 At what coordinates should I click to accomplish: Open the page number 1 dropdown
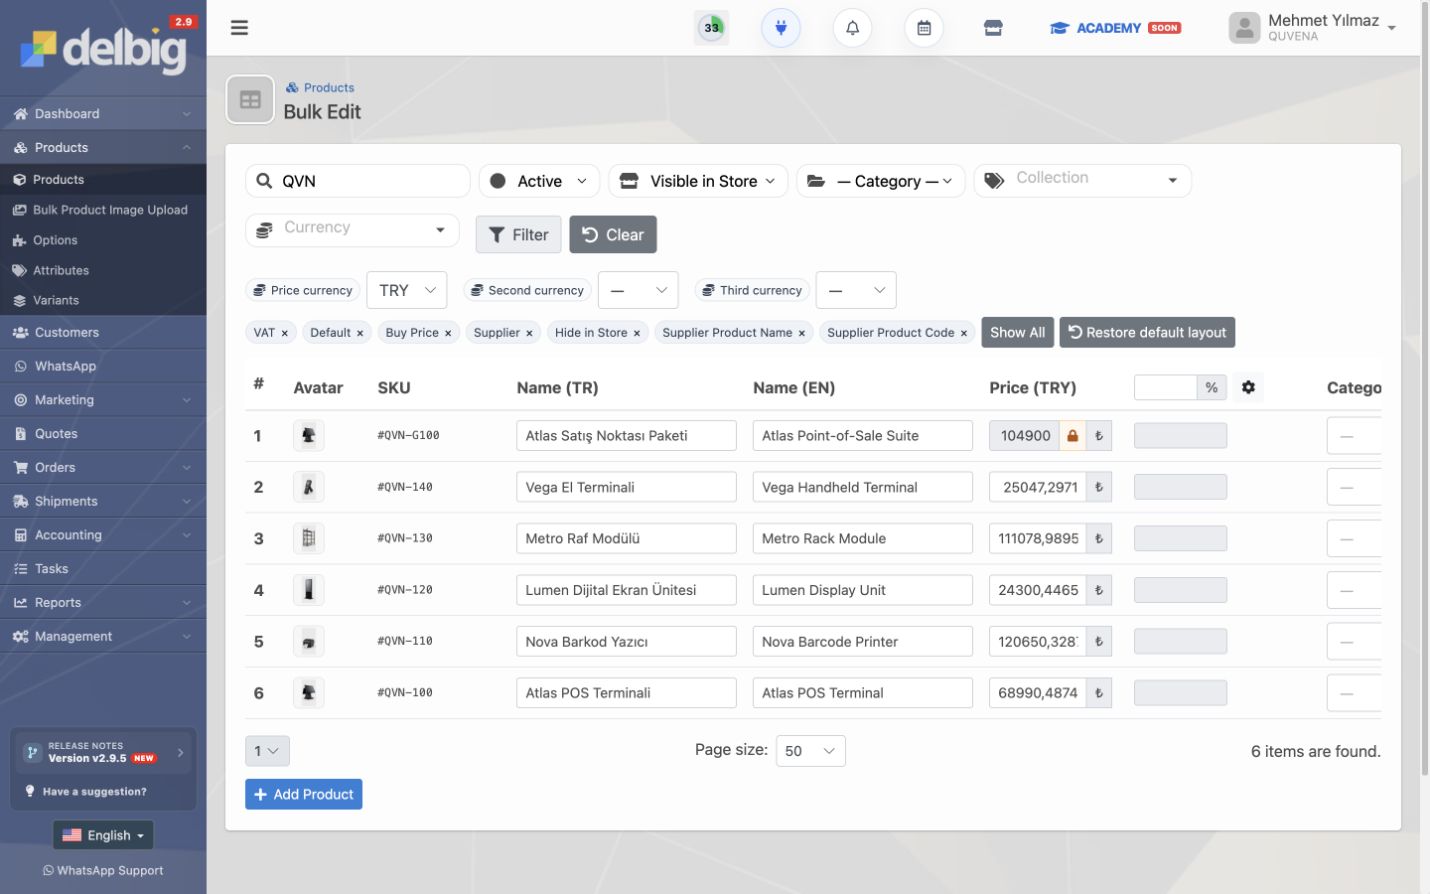tap(267, 751)
